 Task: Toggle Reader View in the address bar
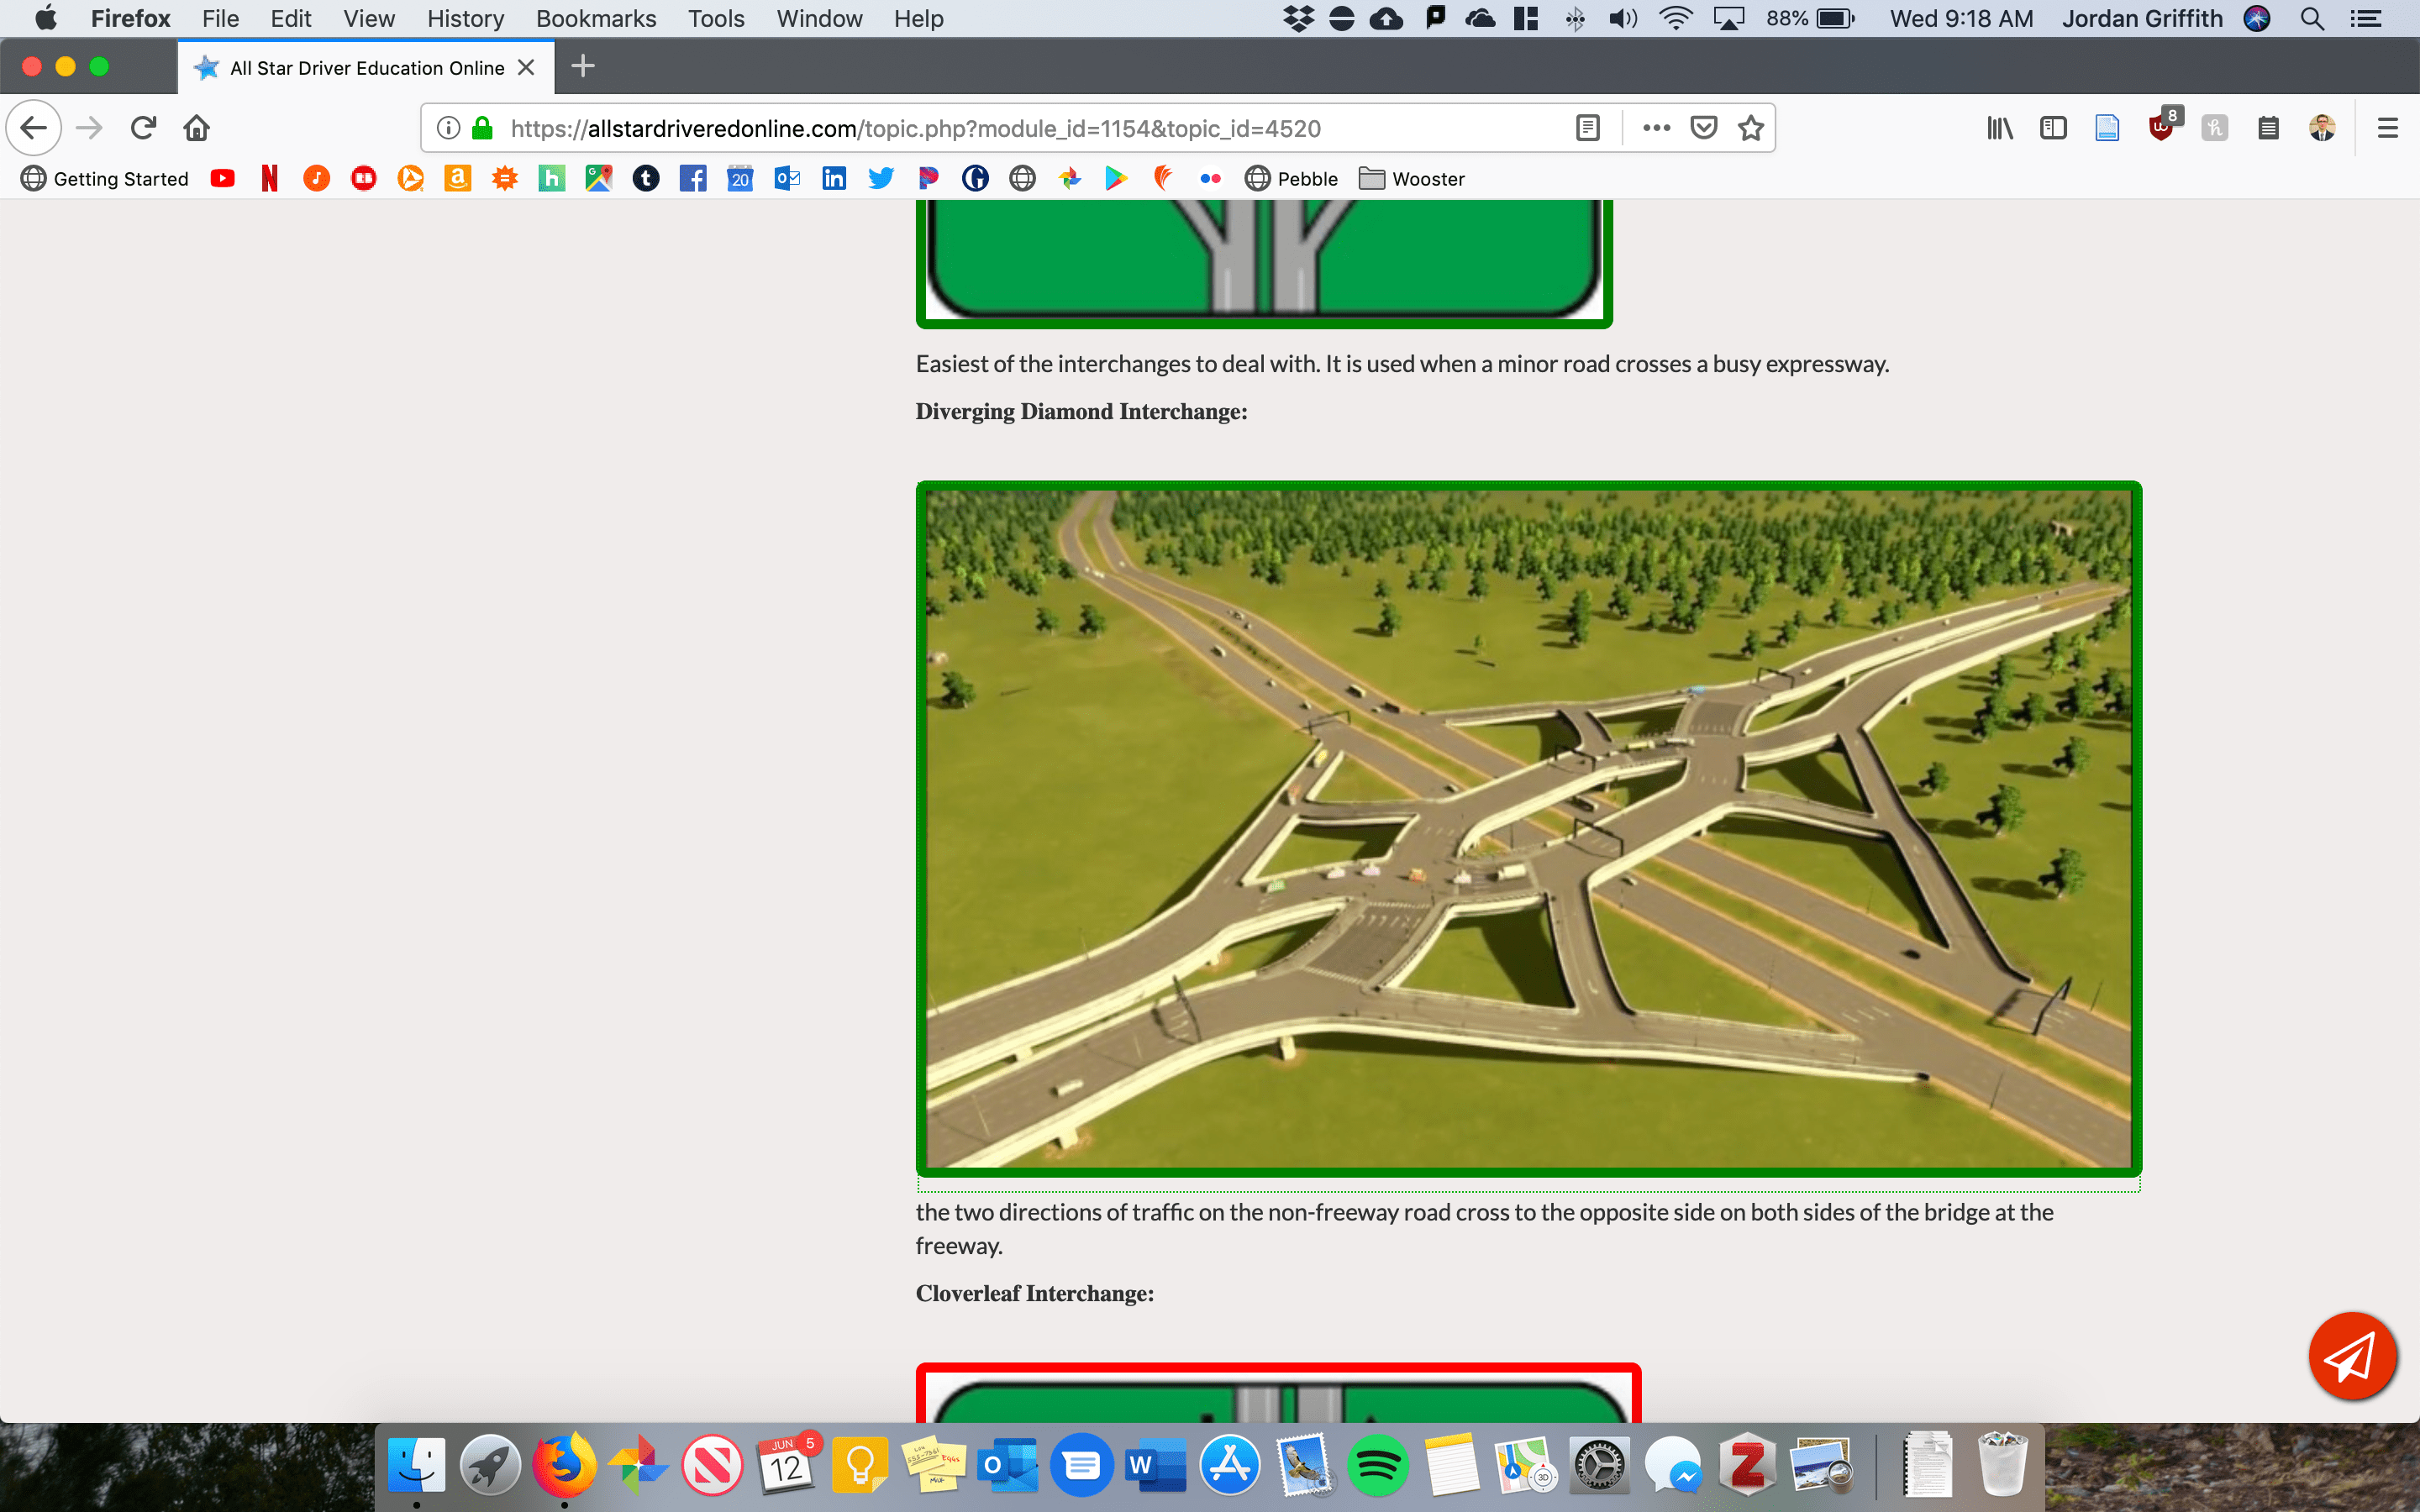tap(1587, 127)
